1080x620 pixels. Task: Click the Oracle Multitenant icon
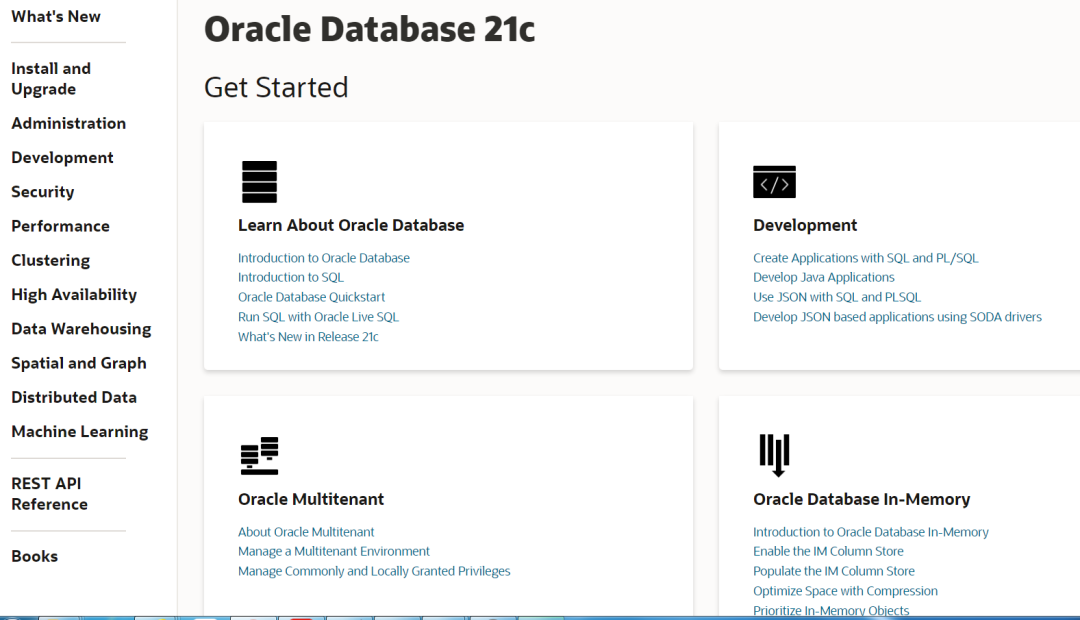(259, 456)
